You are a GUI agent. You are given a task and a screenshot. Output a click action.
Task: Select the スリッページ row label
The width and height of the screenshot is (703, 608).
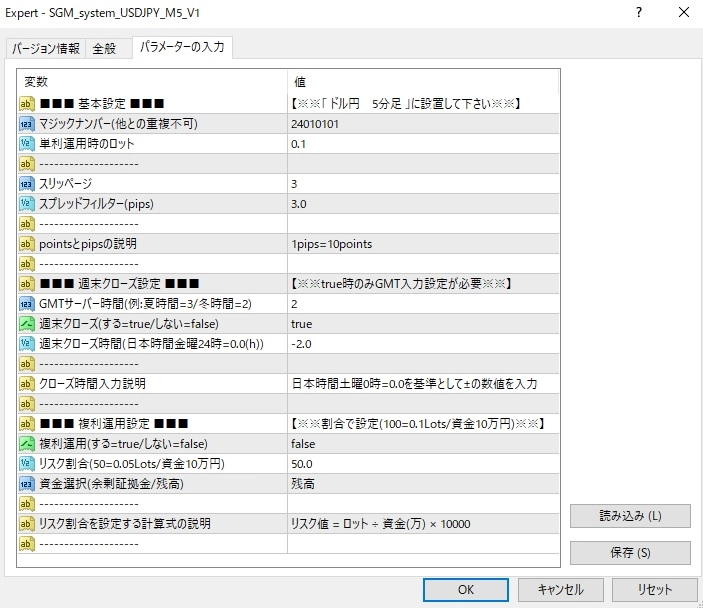(65, 184)
